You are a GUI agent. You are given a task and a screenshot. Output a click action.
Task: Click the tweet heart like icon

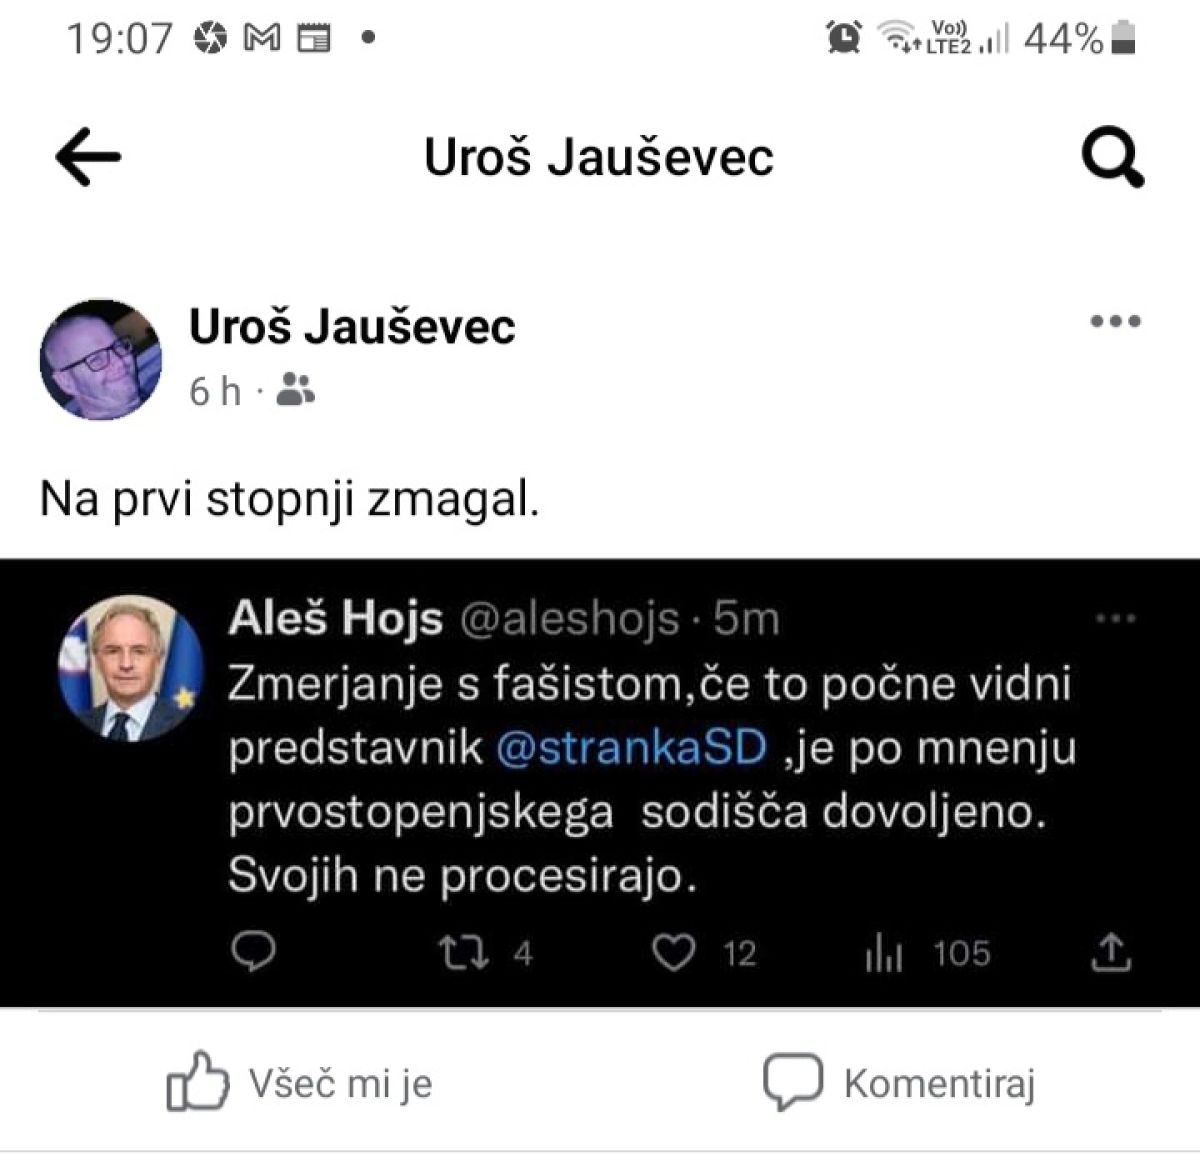[x=673, y=953]
